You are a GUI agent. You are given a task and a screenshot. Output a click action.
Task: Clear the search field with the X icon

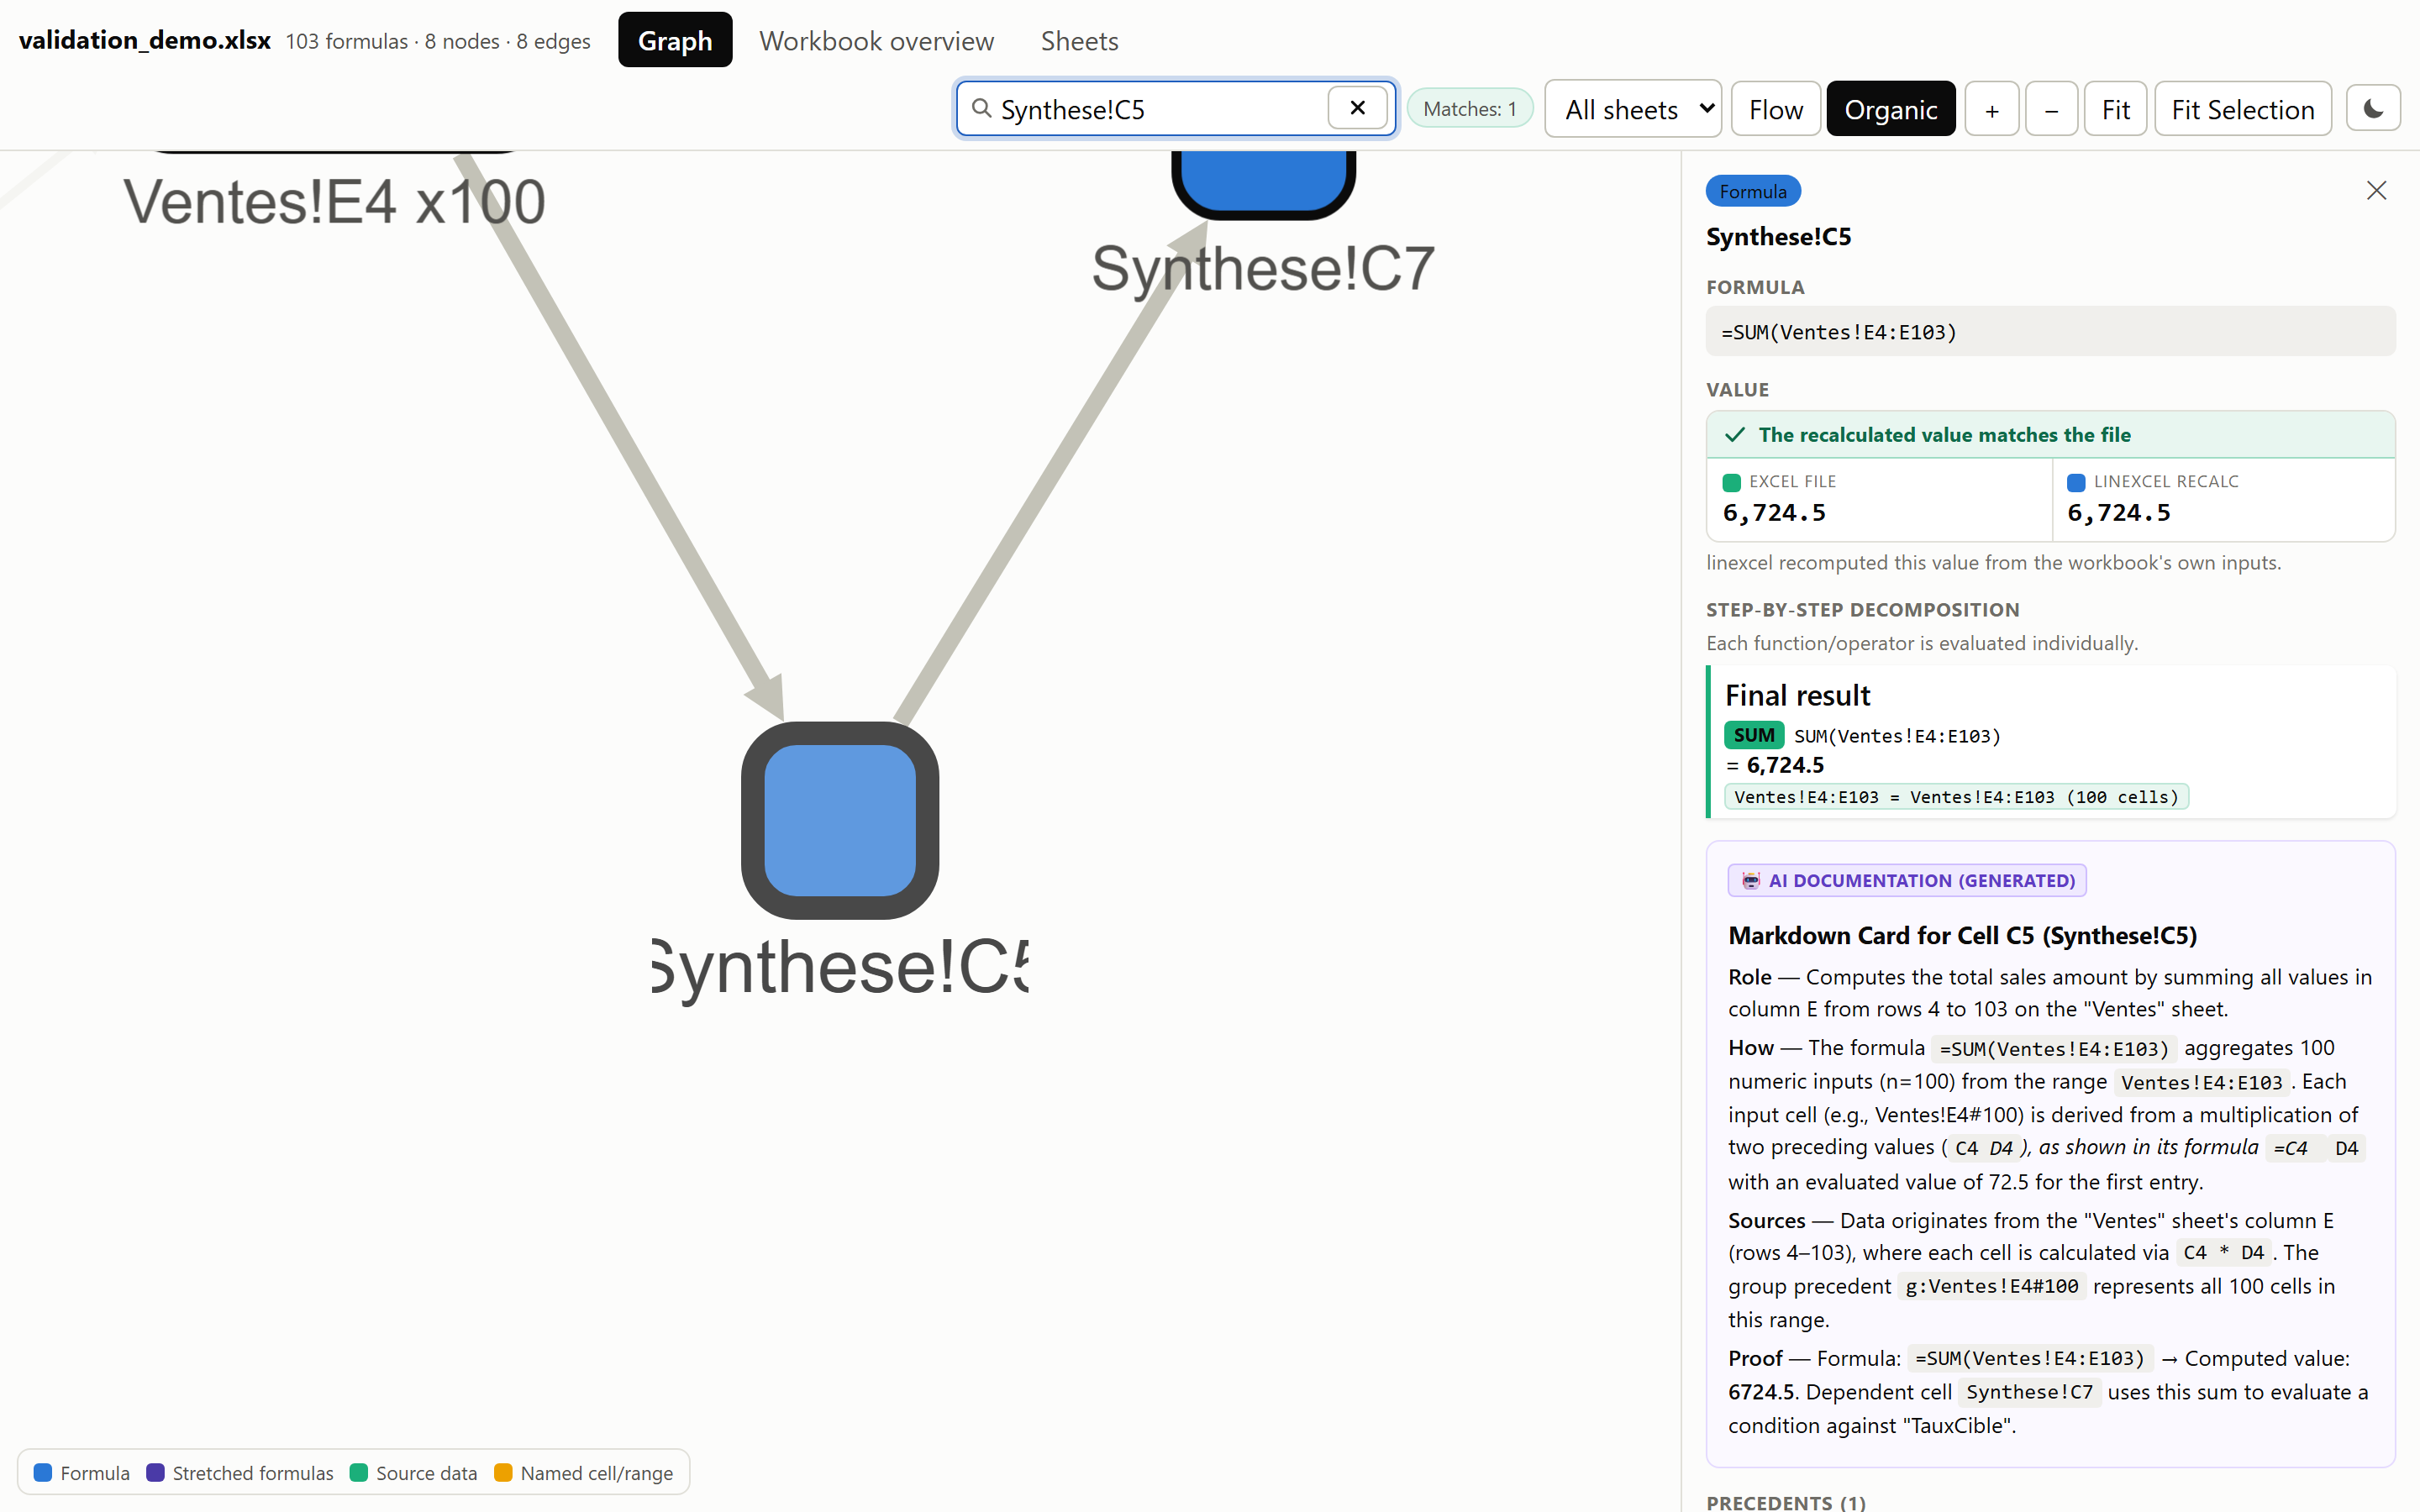coord(1357,108)
